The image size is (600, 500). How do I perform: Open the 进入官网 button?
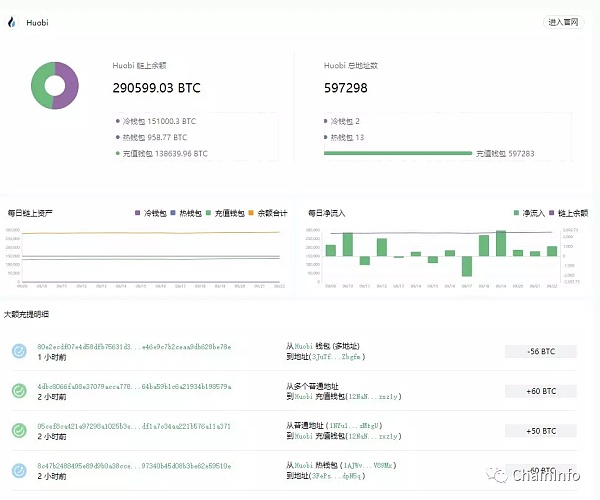pos(563,22)
